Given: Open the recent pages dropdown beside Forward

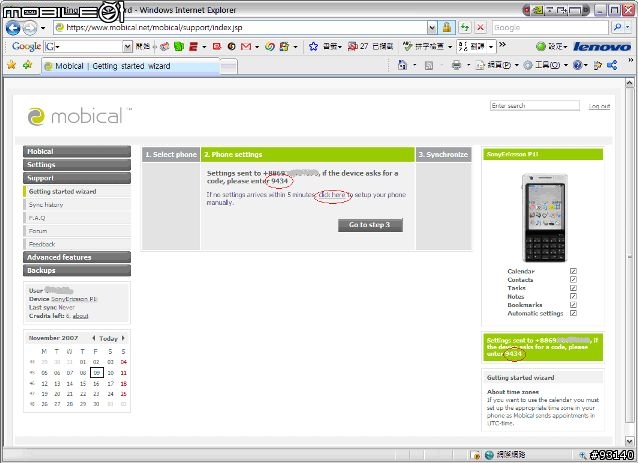Looking at the screenshot, I should [43, 28].
